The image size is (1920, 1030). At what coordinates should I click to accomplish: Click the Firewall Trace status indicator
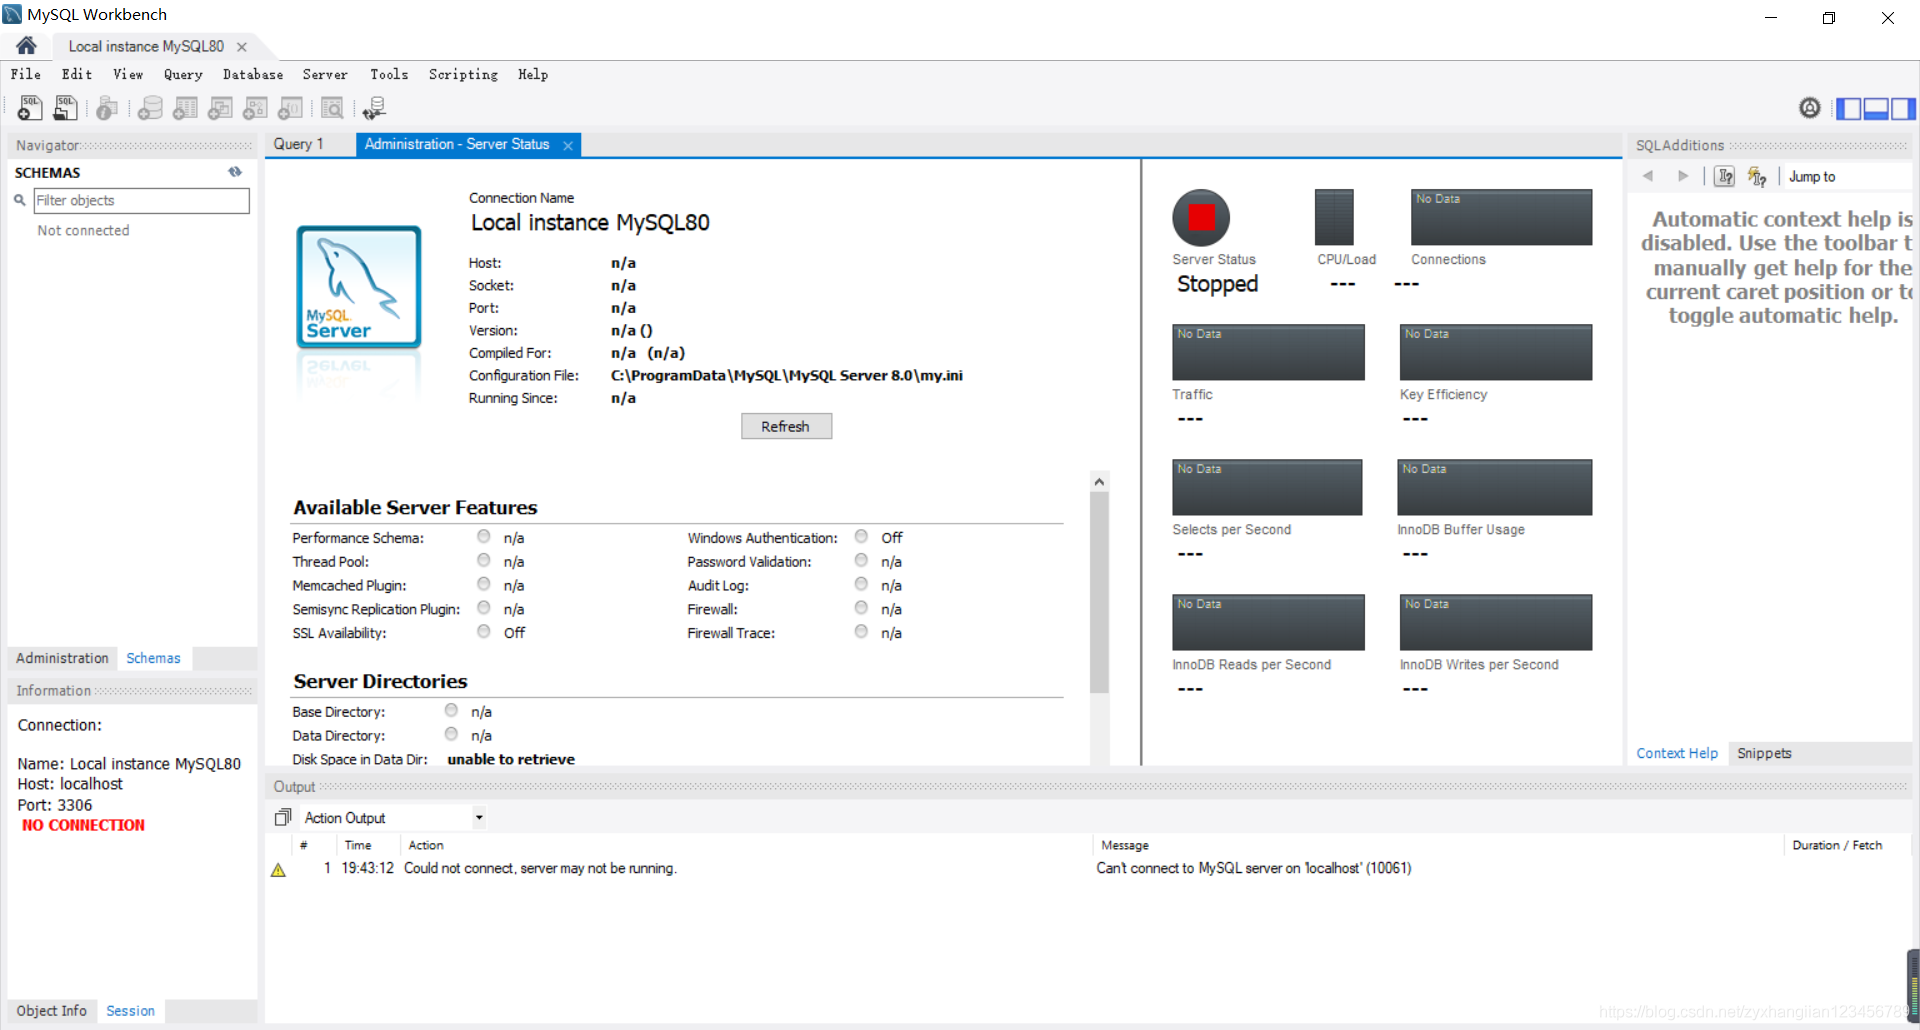tap(861, 632)
